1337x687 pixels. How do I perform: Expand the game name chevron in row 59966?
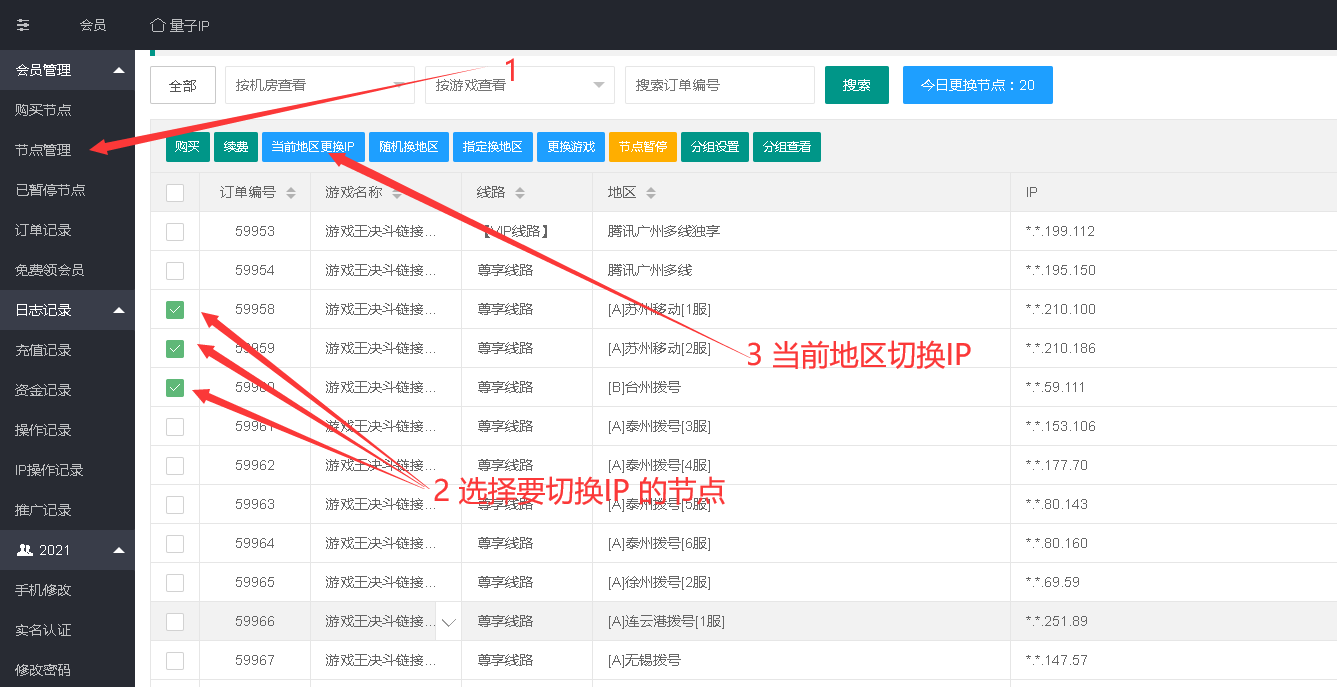pyautogui.click(x=448, y=622)
